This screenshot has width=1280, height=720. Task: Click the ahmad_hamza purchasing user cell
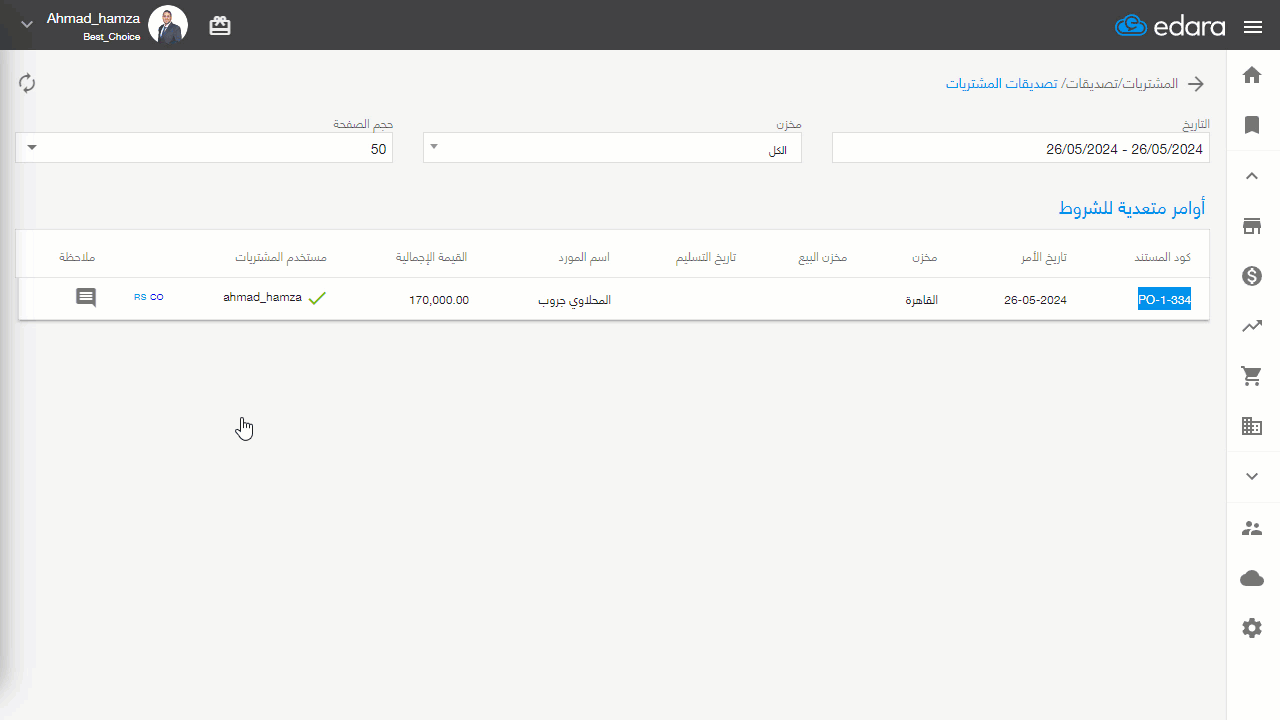click(x=262, y=297)
